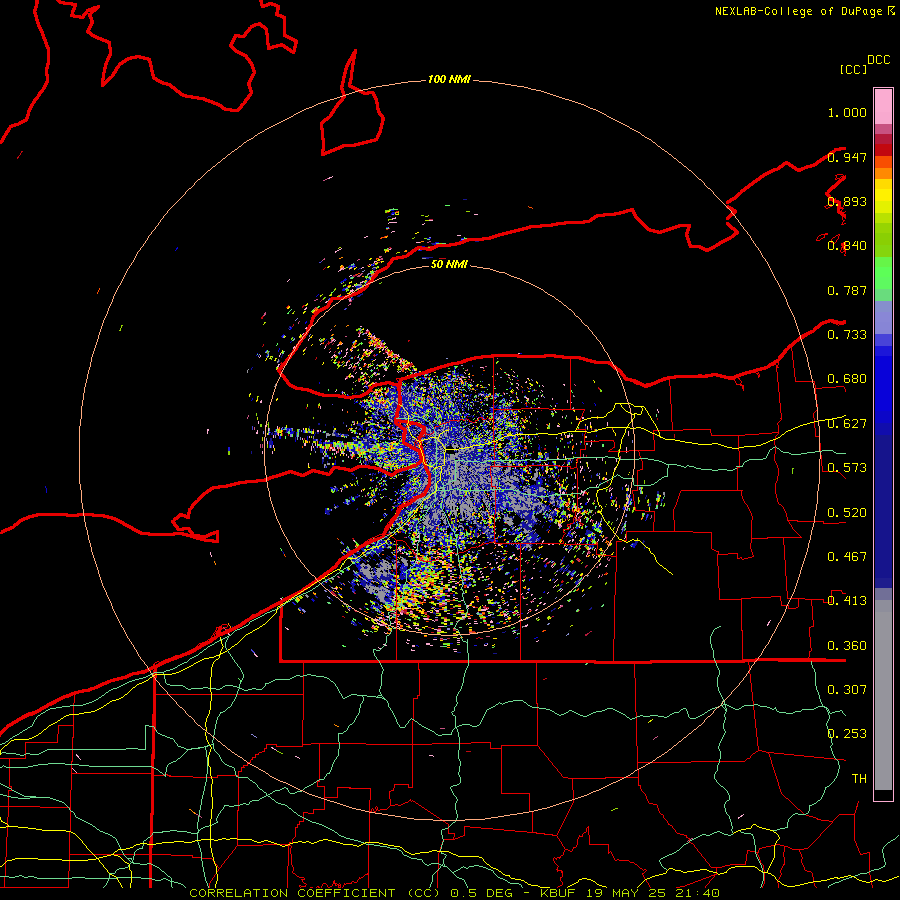Select the 0.680 scale value
The height and width of the screenshot is (900, 900).
847,379
